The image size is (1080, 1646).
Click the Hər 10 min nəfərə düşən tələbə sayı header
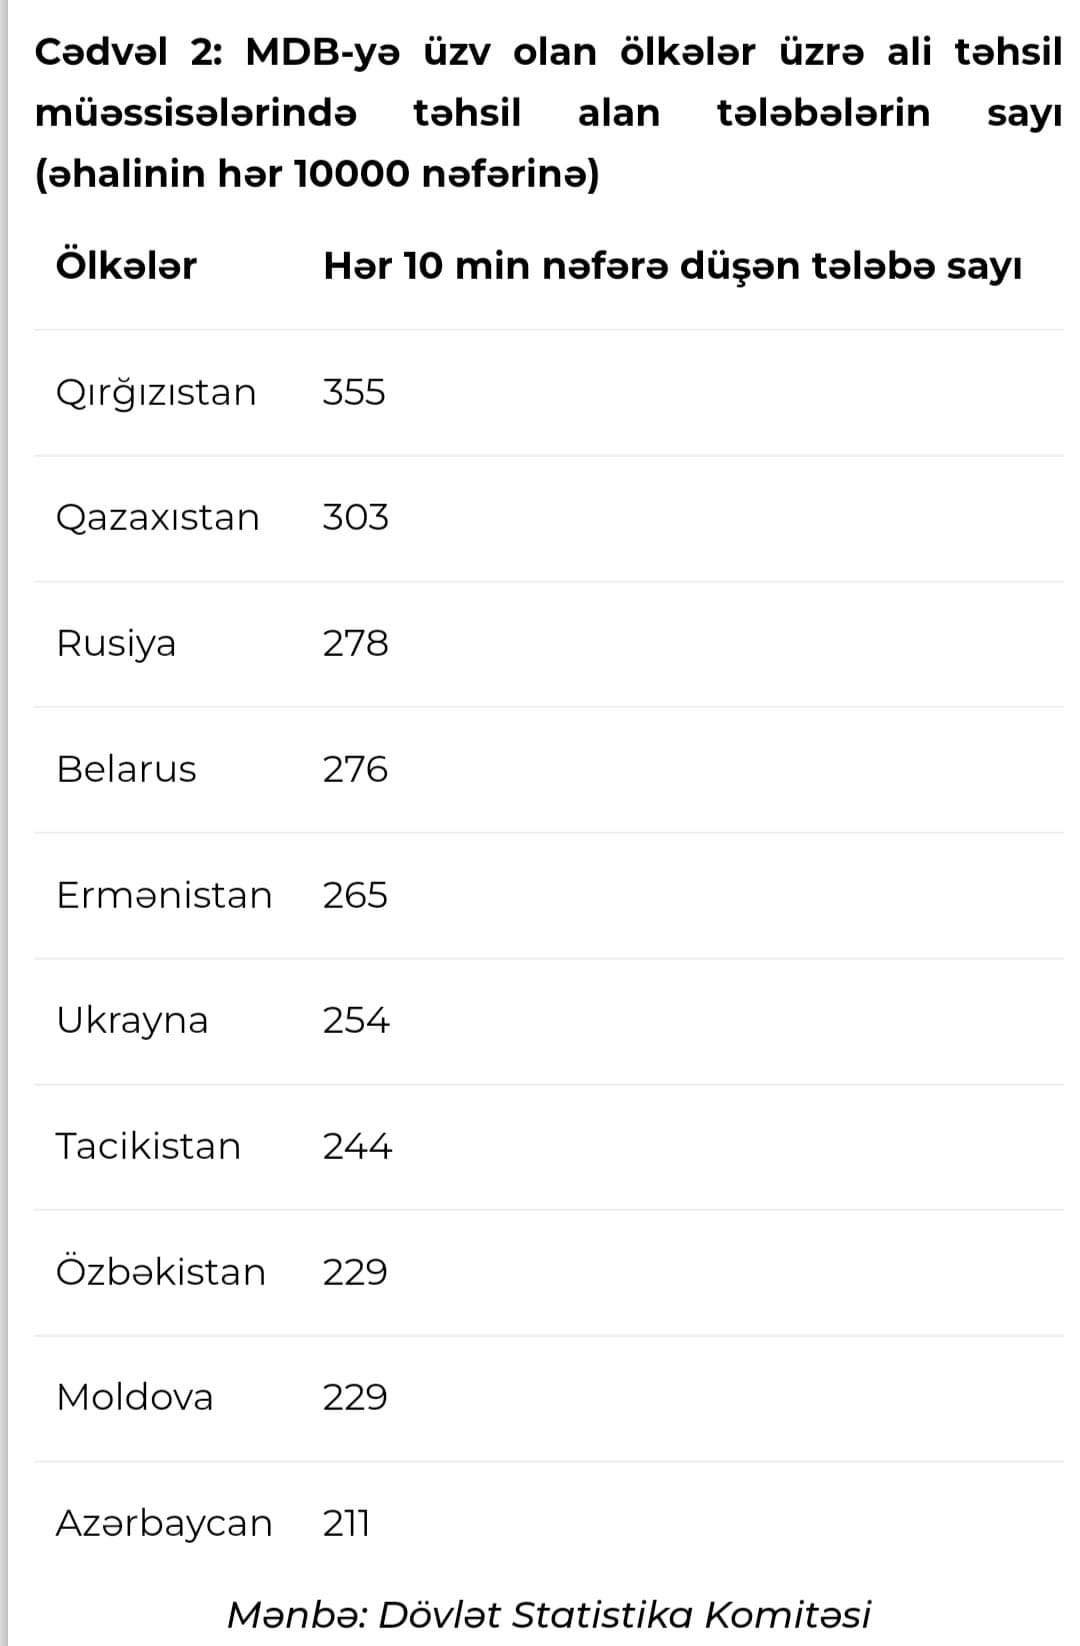tap(673, 267)
